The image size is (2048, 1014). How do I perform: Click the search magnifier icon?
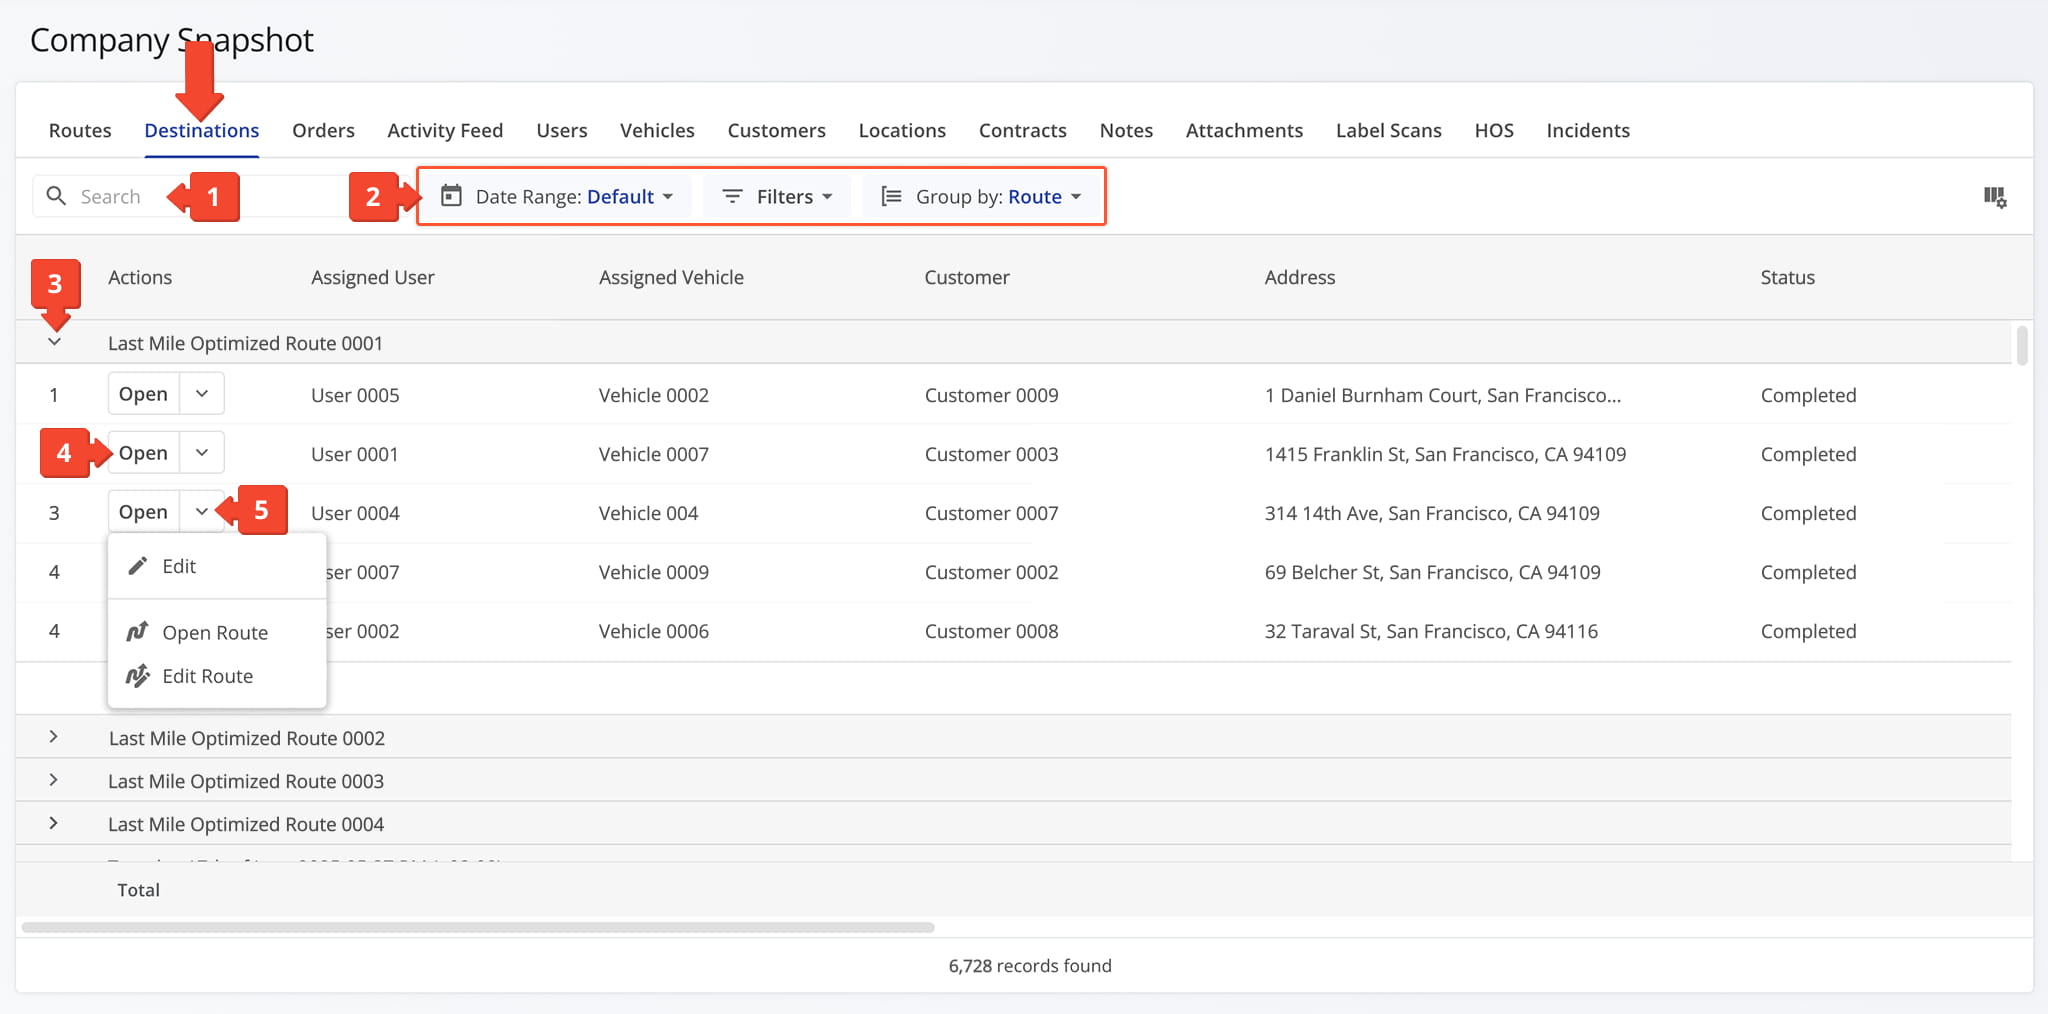(56, 196)
